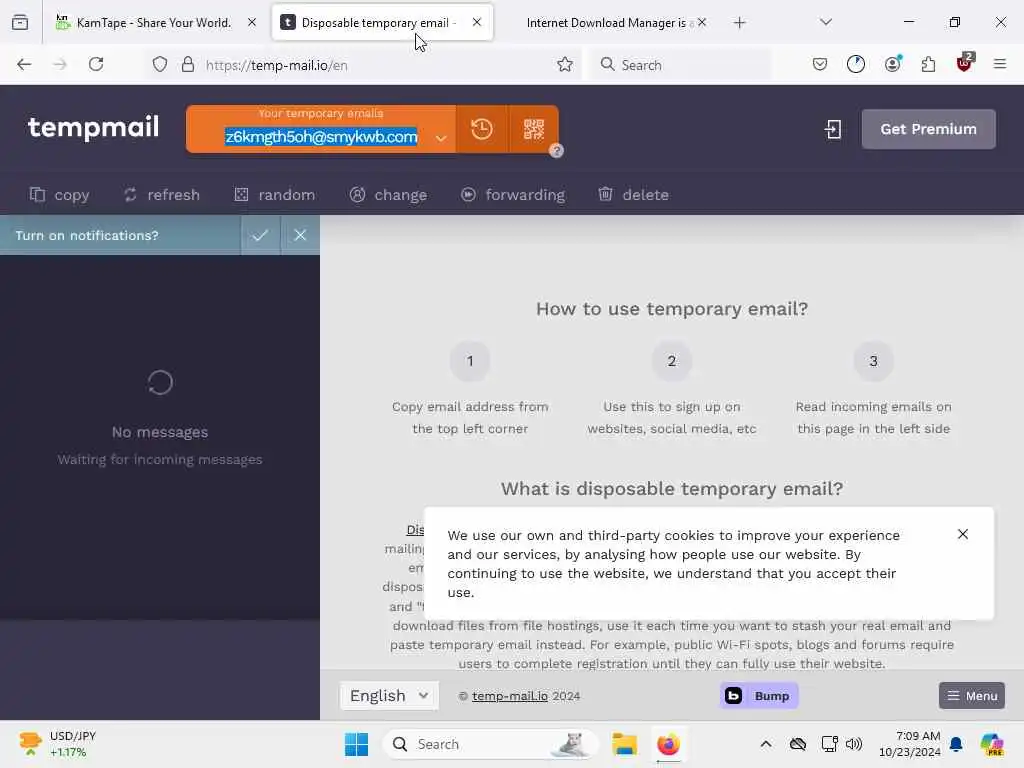
Task: Click the tempmail logo
Action: pyautogui.click(x=93, y=127)
